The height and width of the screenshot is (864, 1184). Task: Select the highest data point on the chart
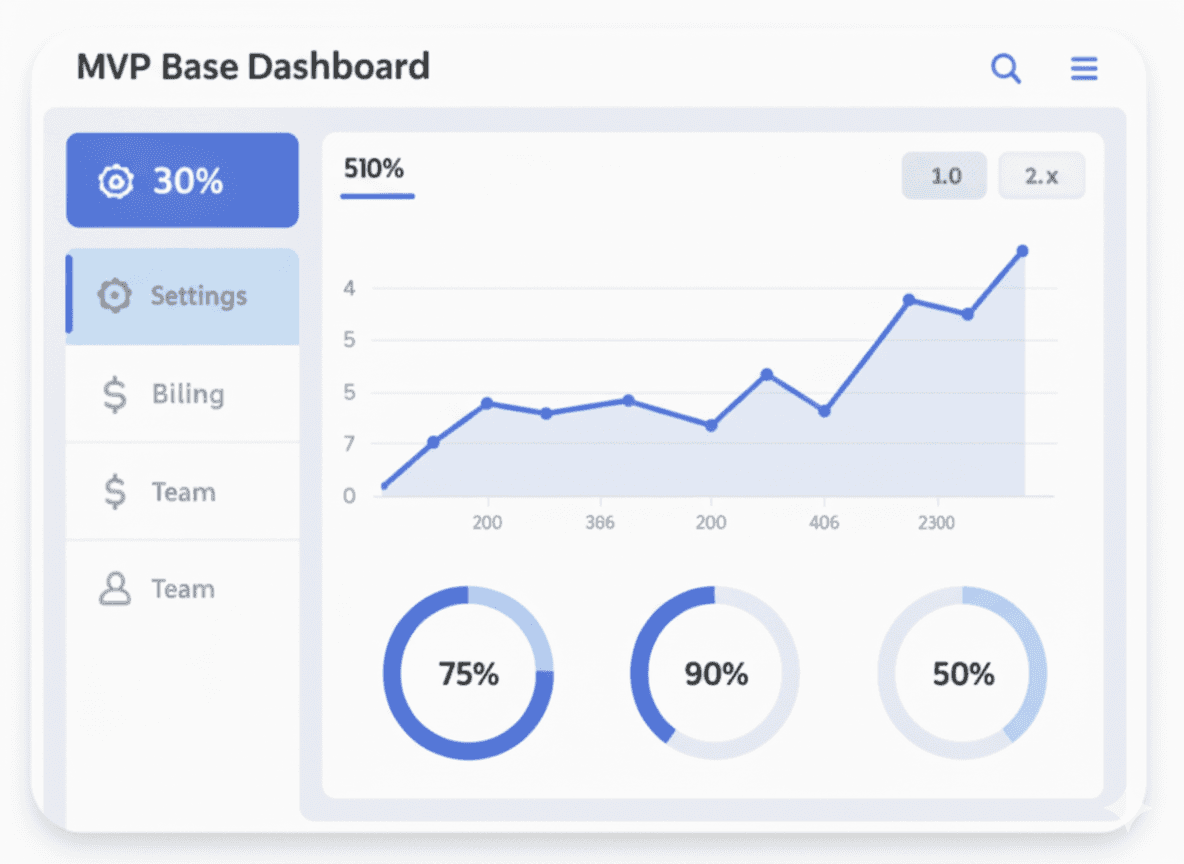tap(1022, 251)
